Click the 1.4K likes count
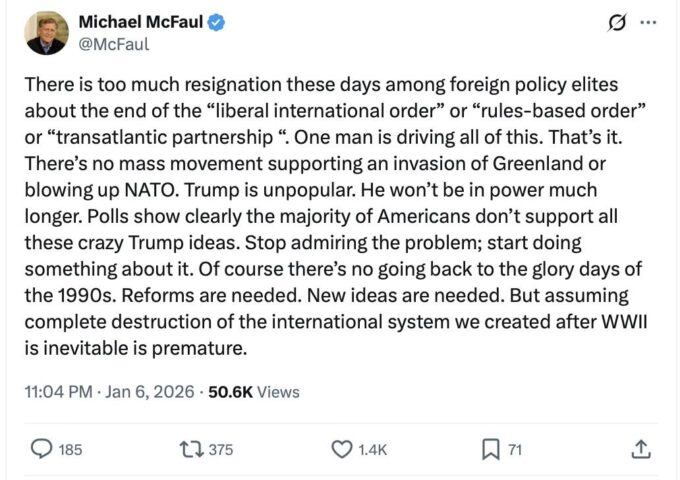This screenshot has height=480, width=680. [x=373, y=450]
